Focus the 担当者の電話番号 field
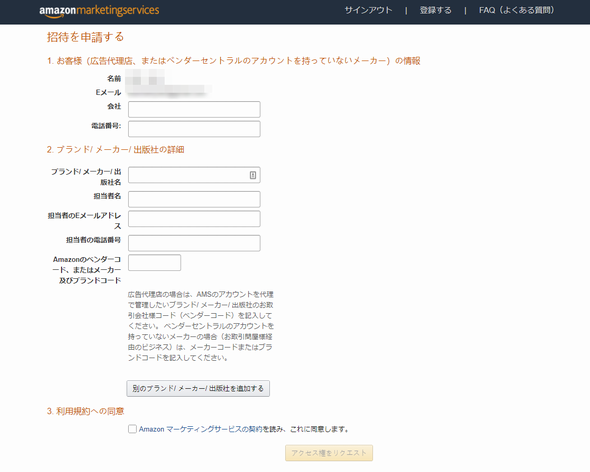The image size is (590, 472). tap(194, 243)
